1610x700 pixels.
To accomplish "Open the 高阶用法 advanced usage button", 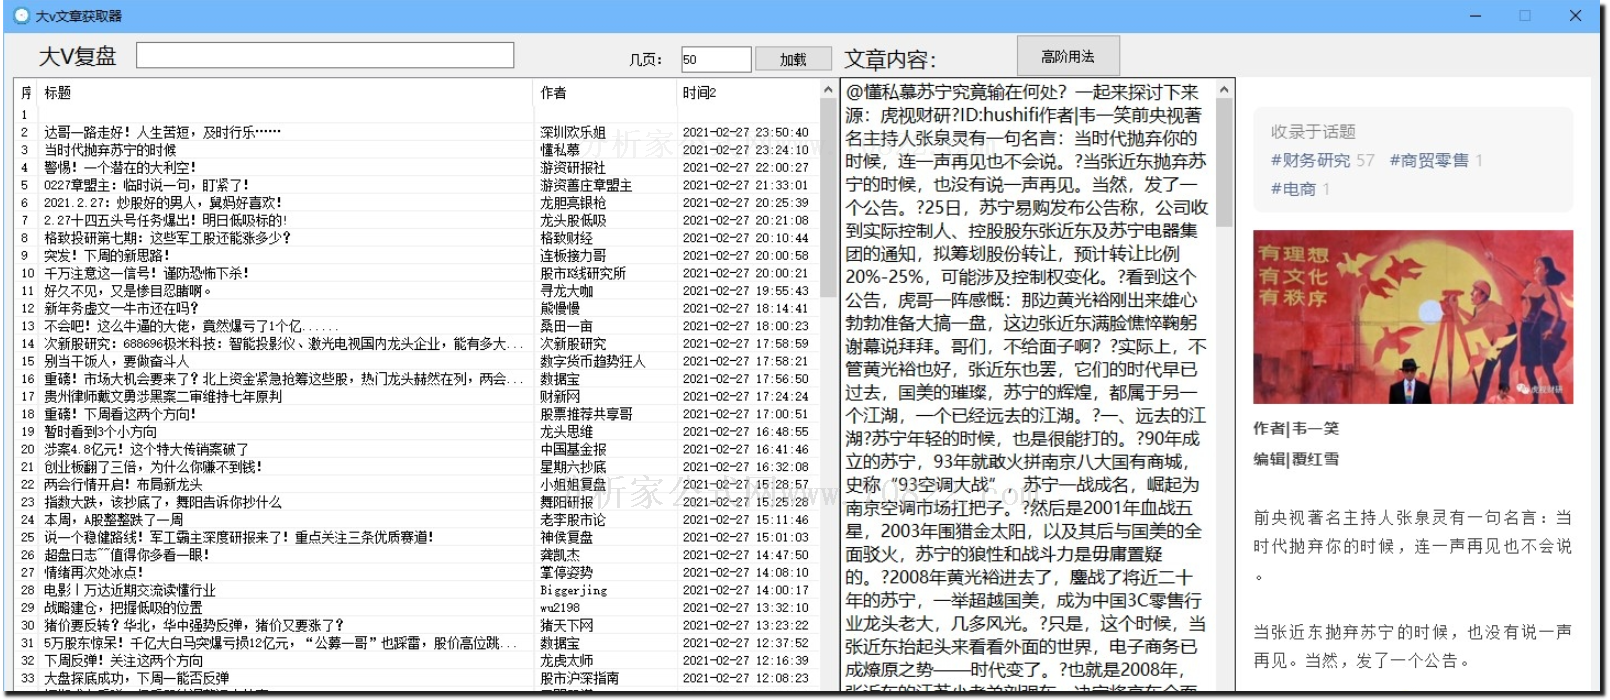I will coord(1068,57).
